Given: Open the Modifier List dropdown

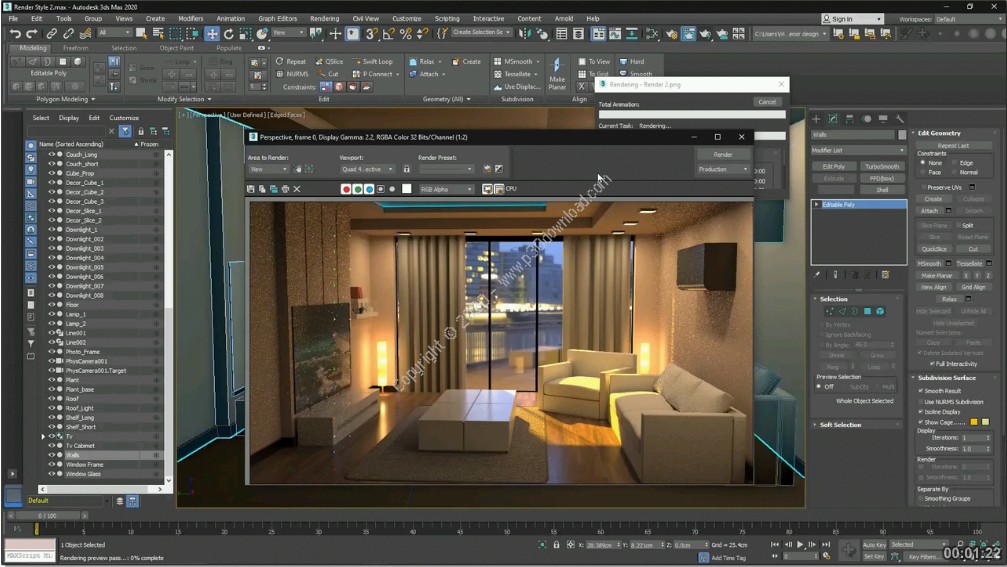Looking at the screenshot, I should click(857, 150).
